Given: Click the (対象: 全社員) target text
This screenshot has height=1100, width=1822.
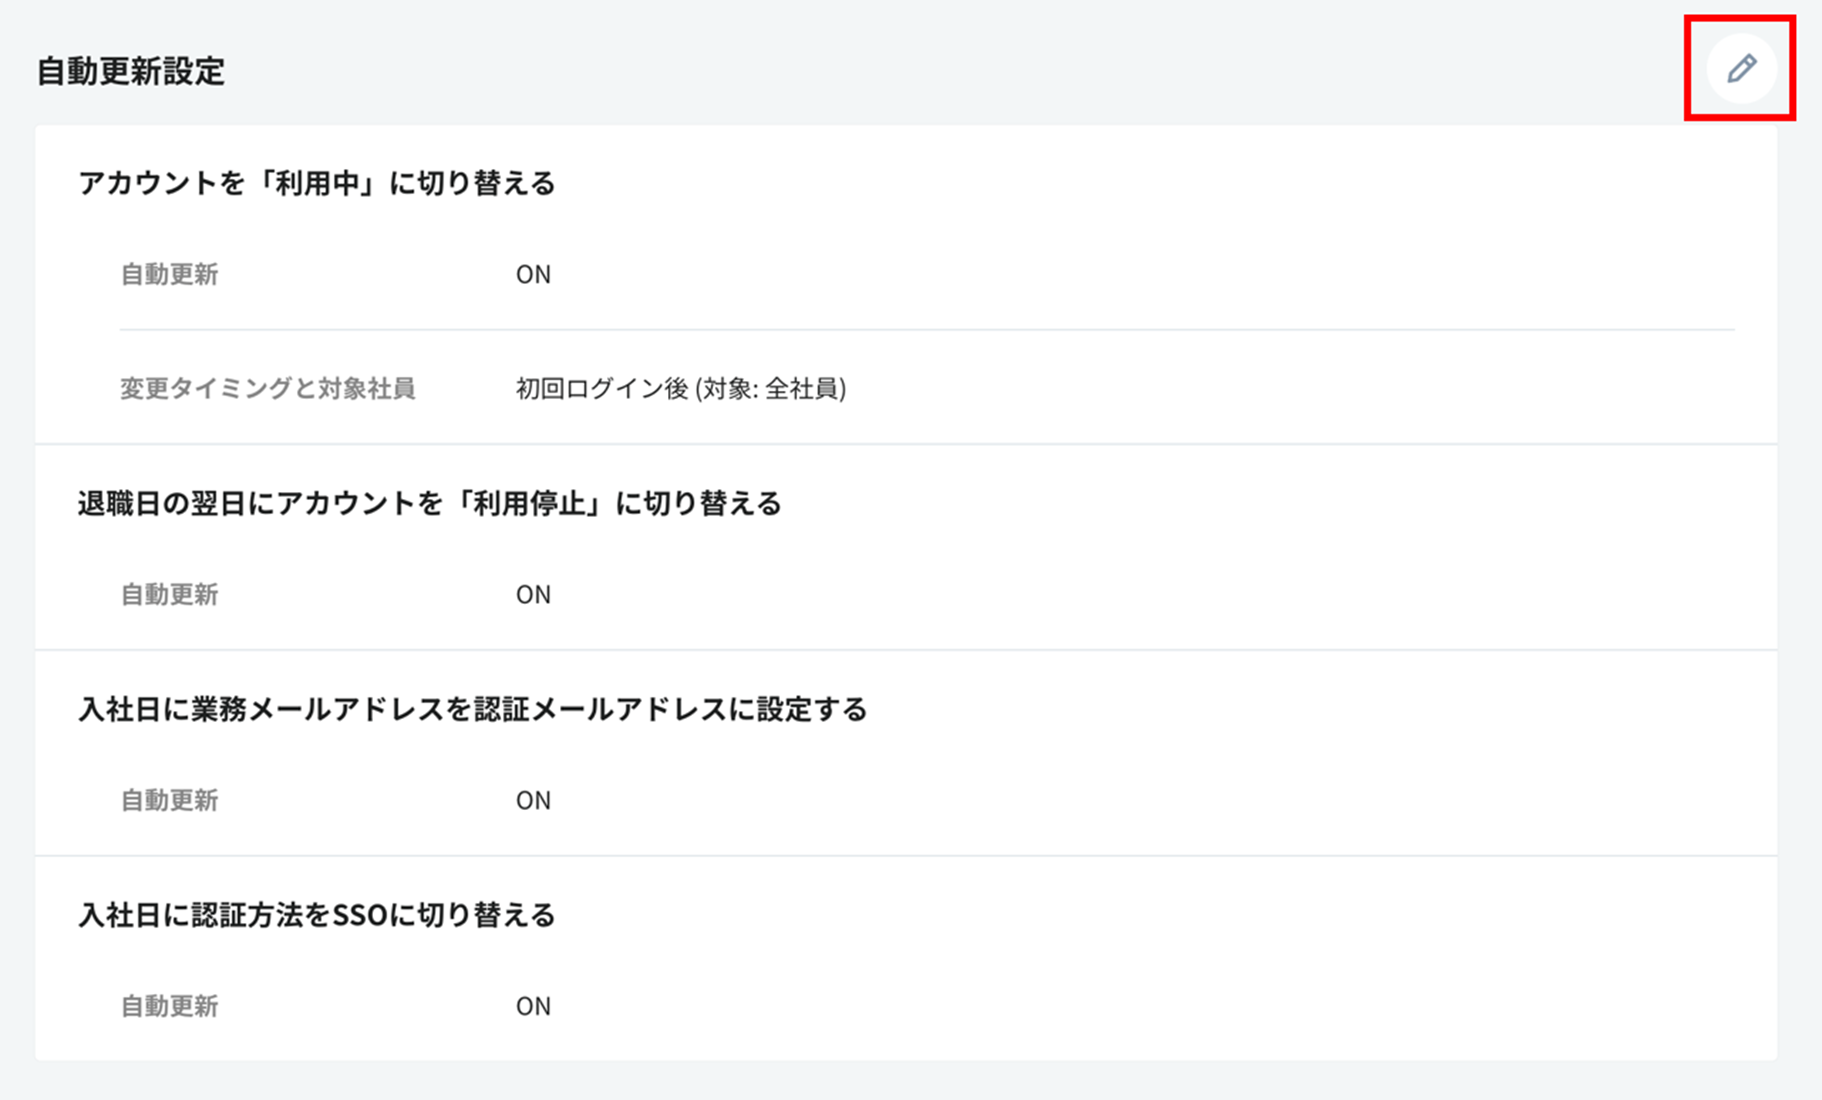Looking at the screenshot, I should pos(771,388).
